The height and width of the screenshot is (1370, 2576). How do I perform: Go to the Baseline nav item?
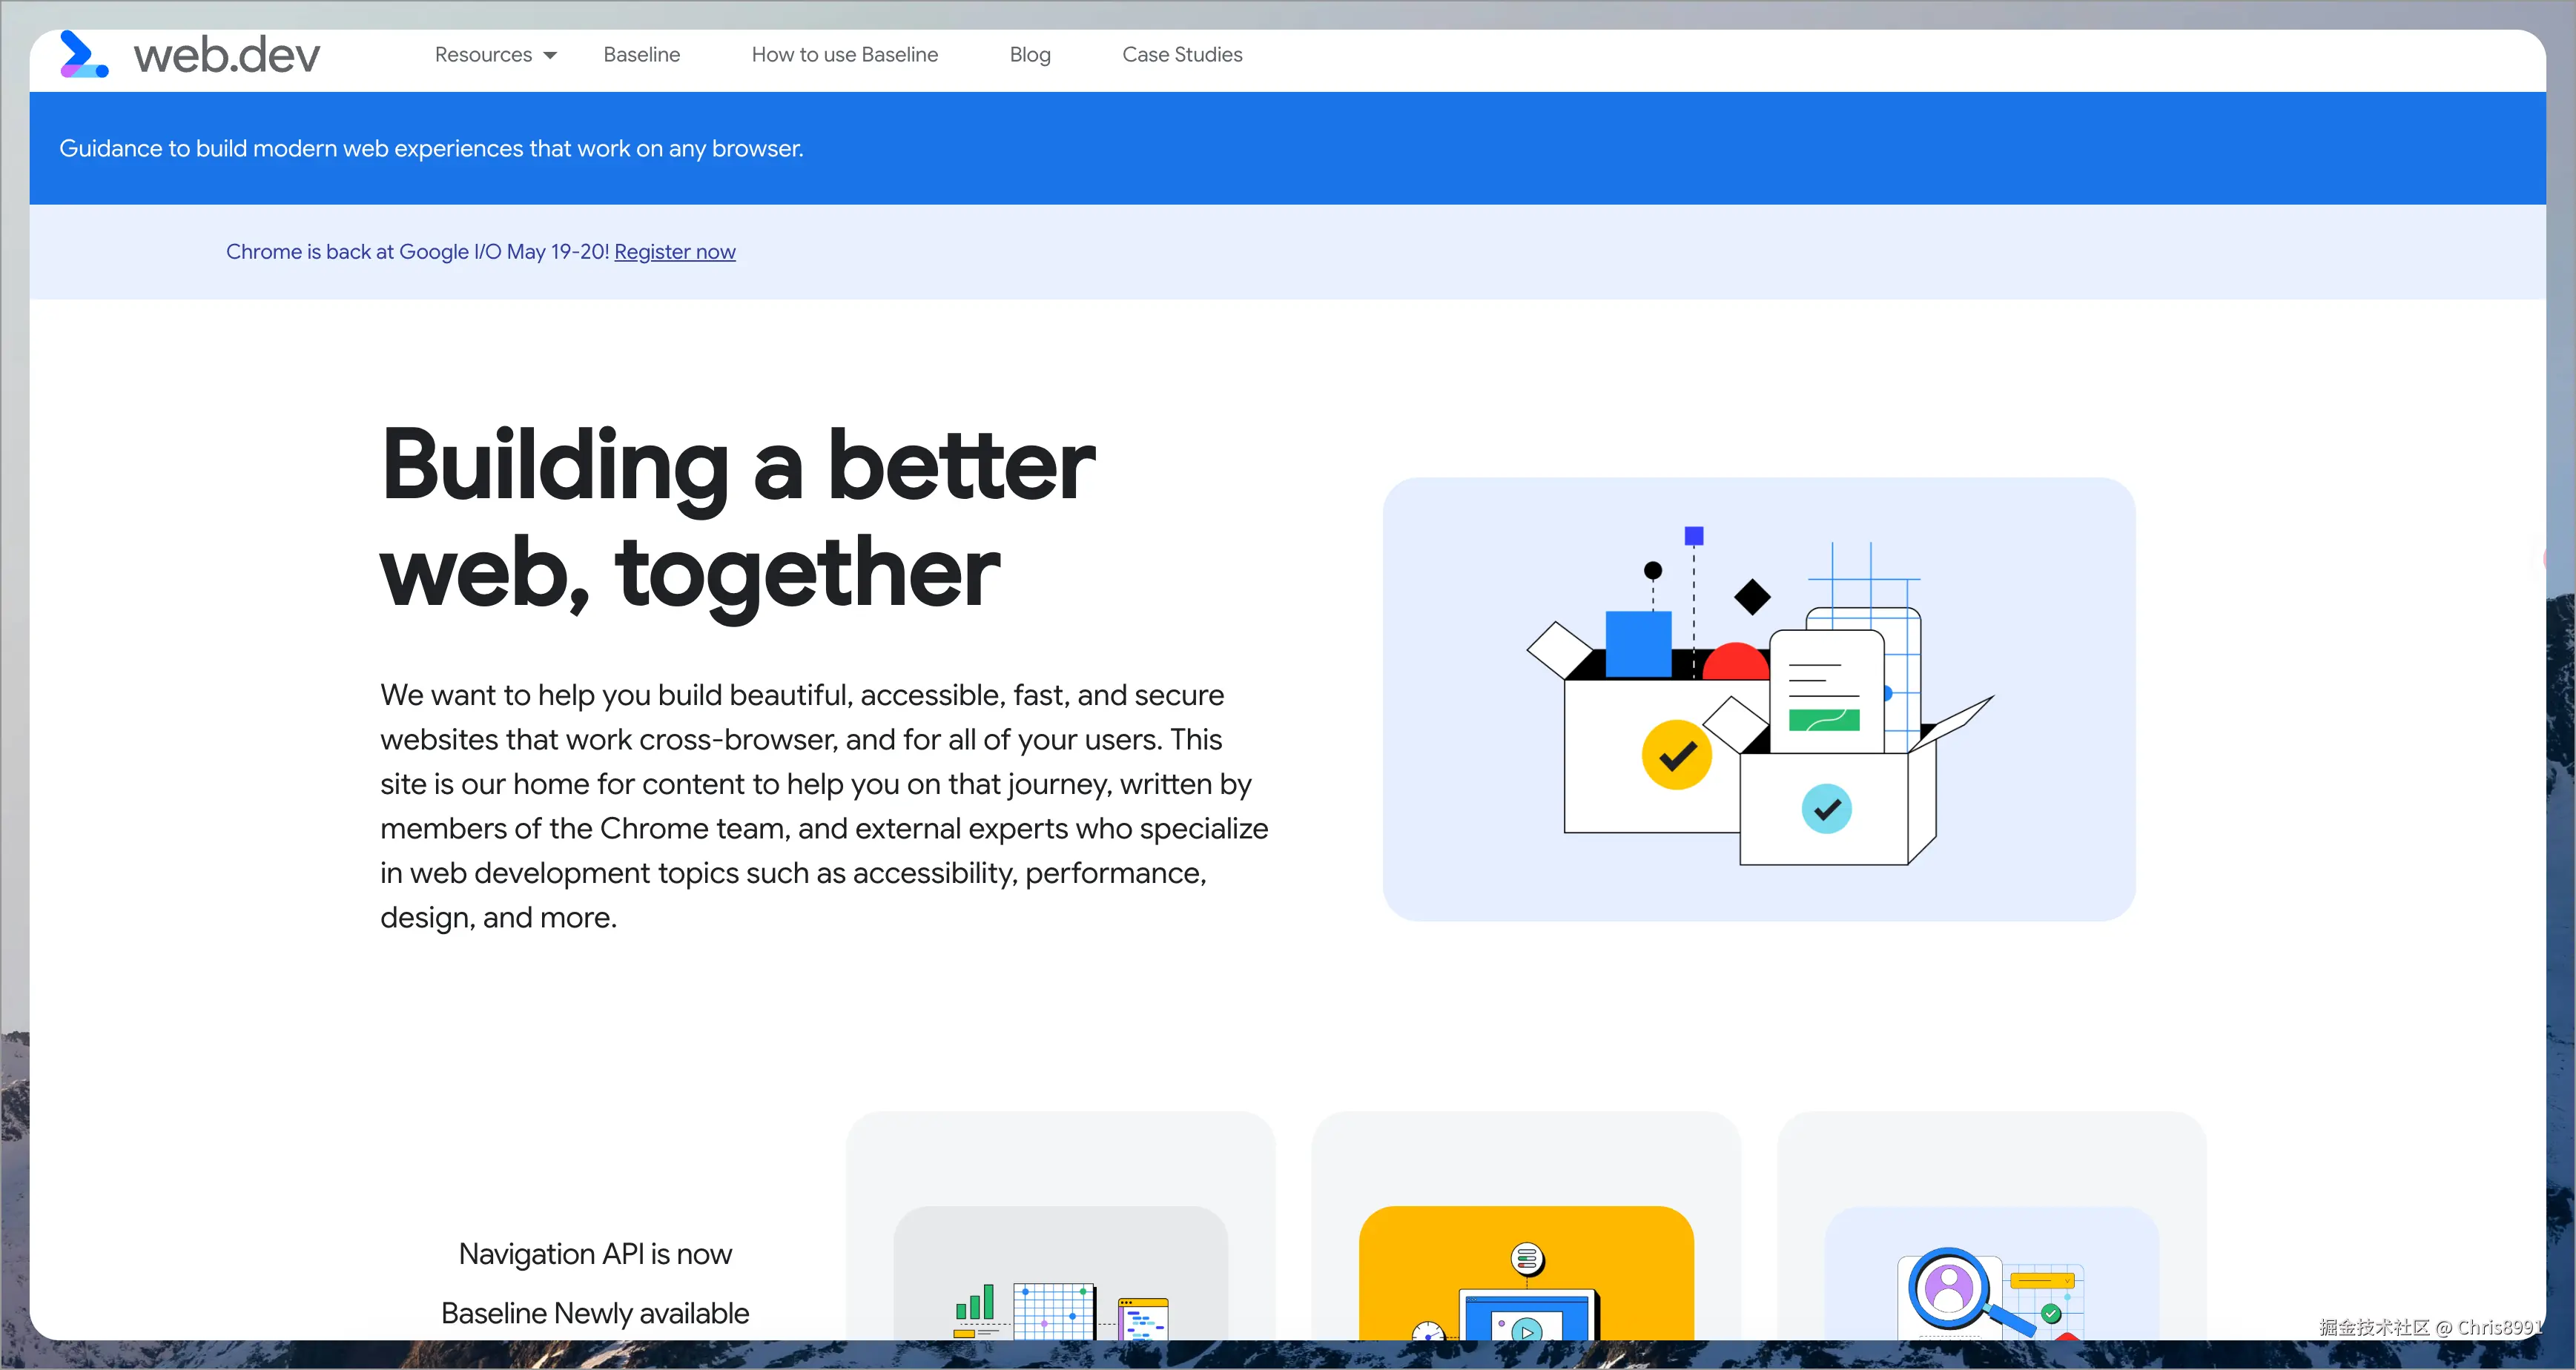click(x=641, y=55)
